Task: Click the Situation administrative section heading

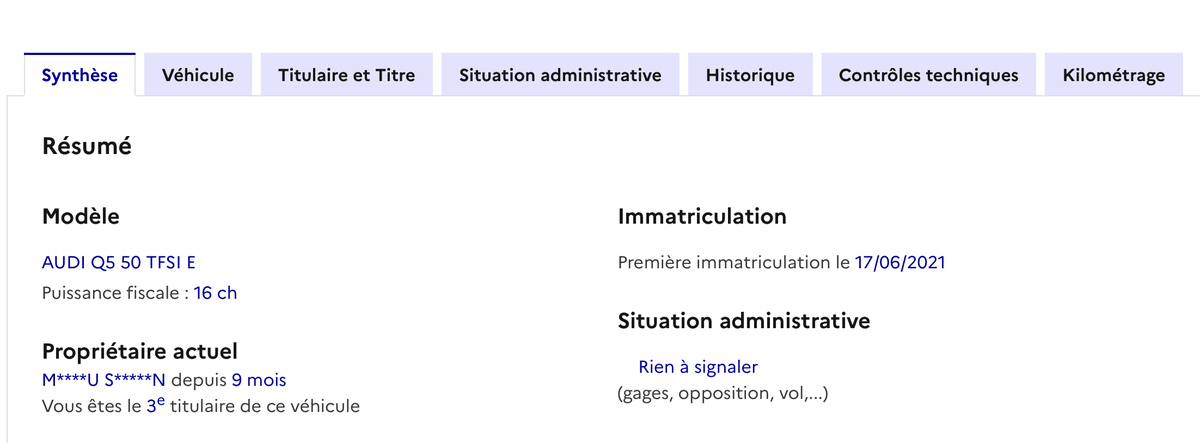Action: [x=744, y=321]
